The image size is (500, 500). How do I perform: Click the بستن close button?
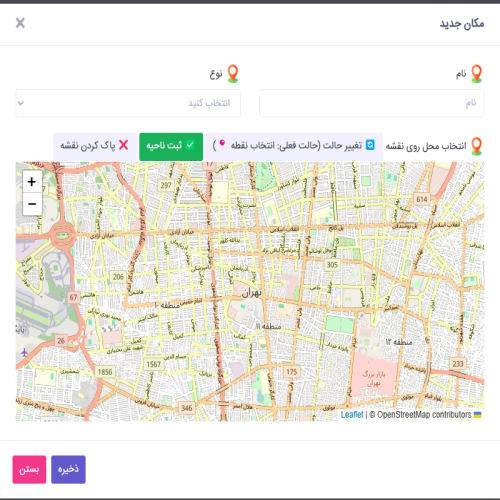click(29, 469)
